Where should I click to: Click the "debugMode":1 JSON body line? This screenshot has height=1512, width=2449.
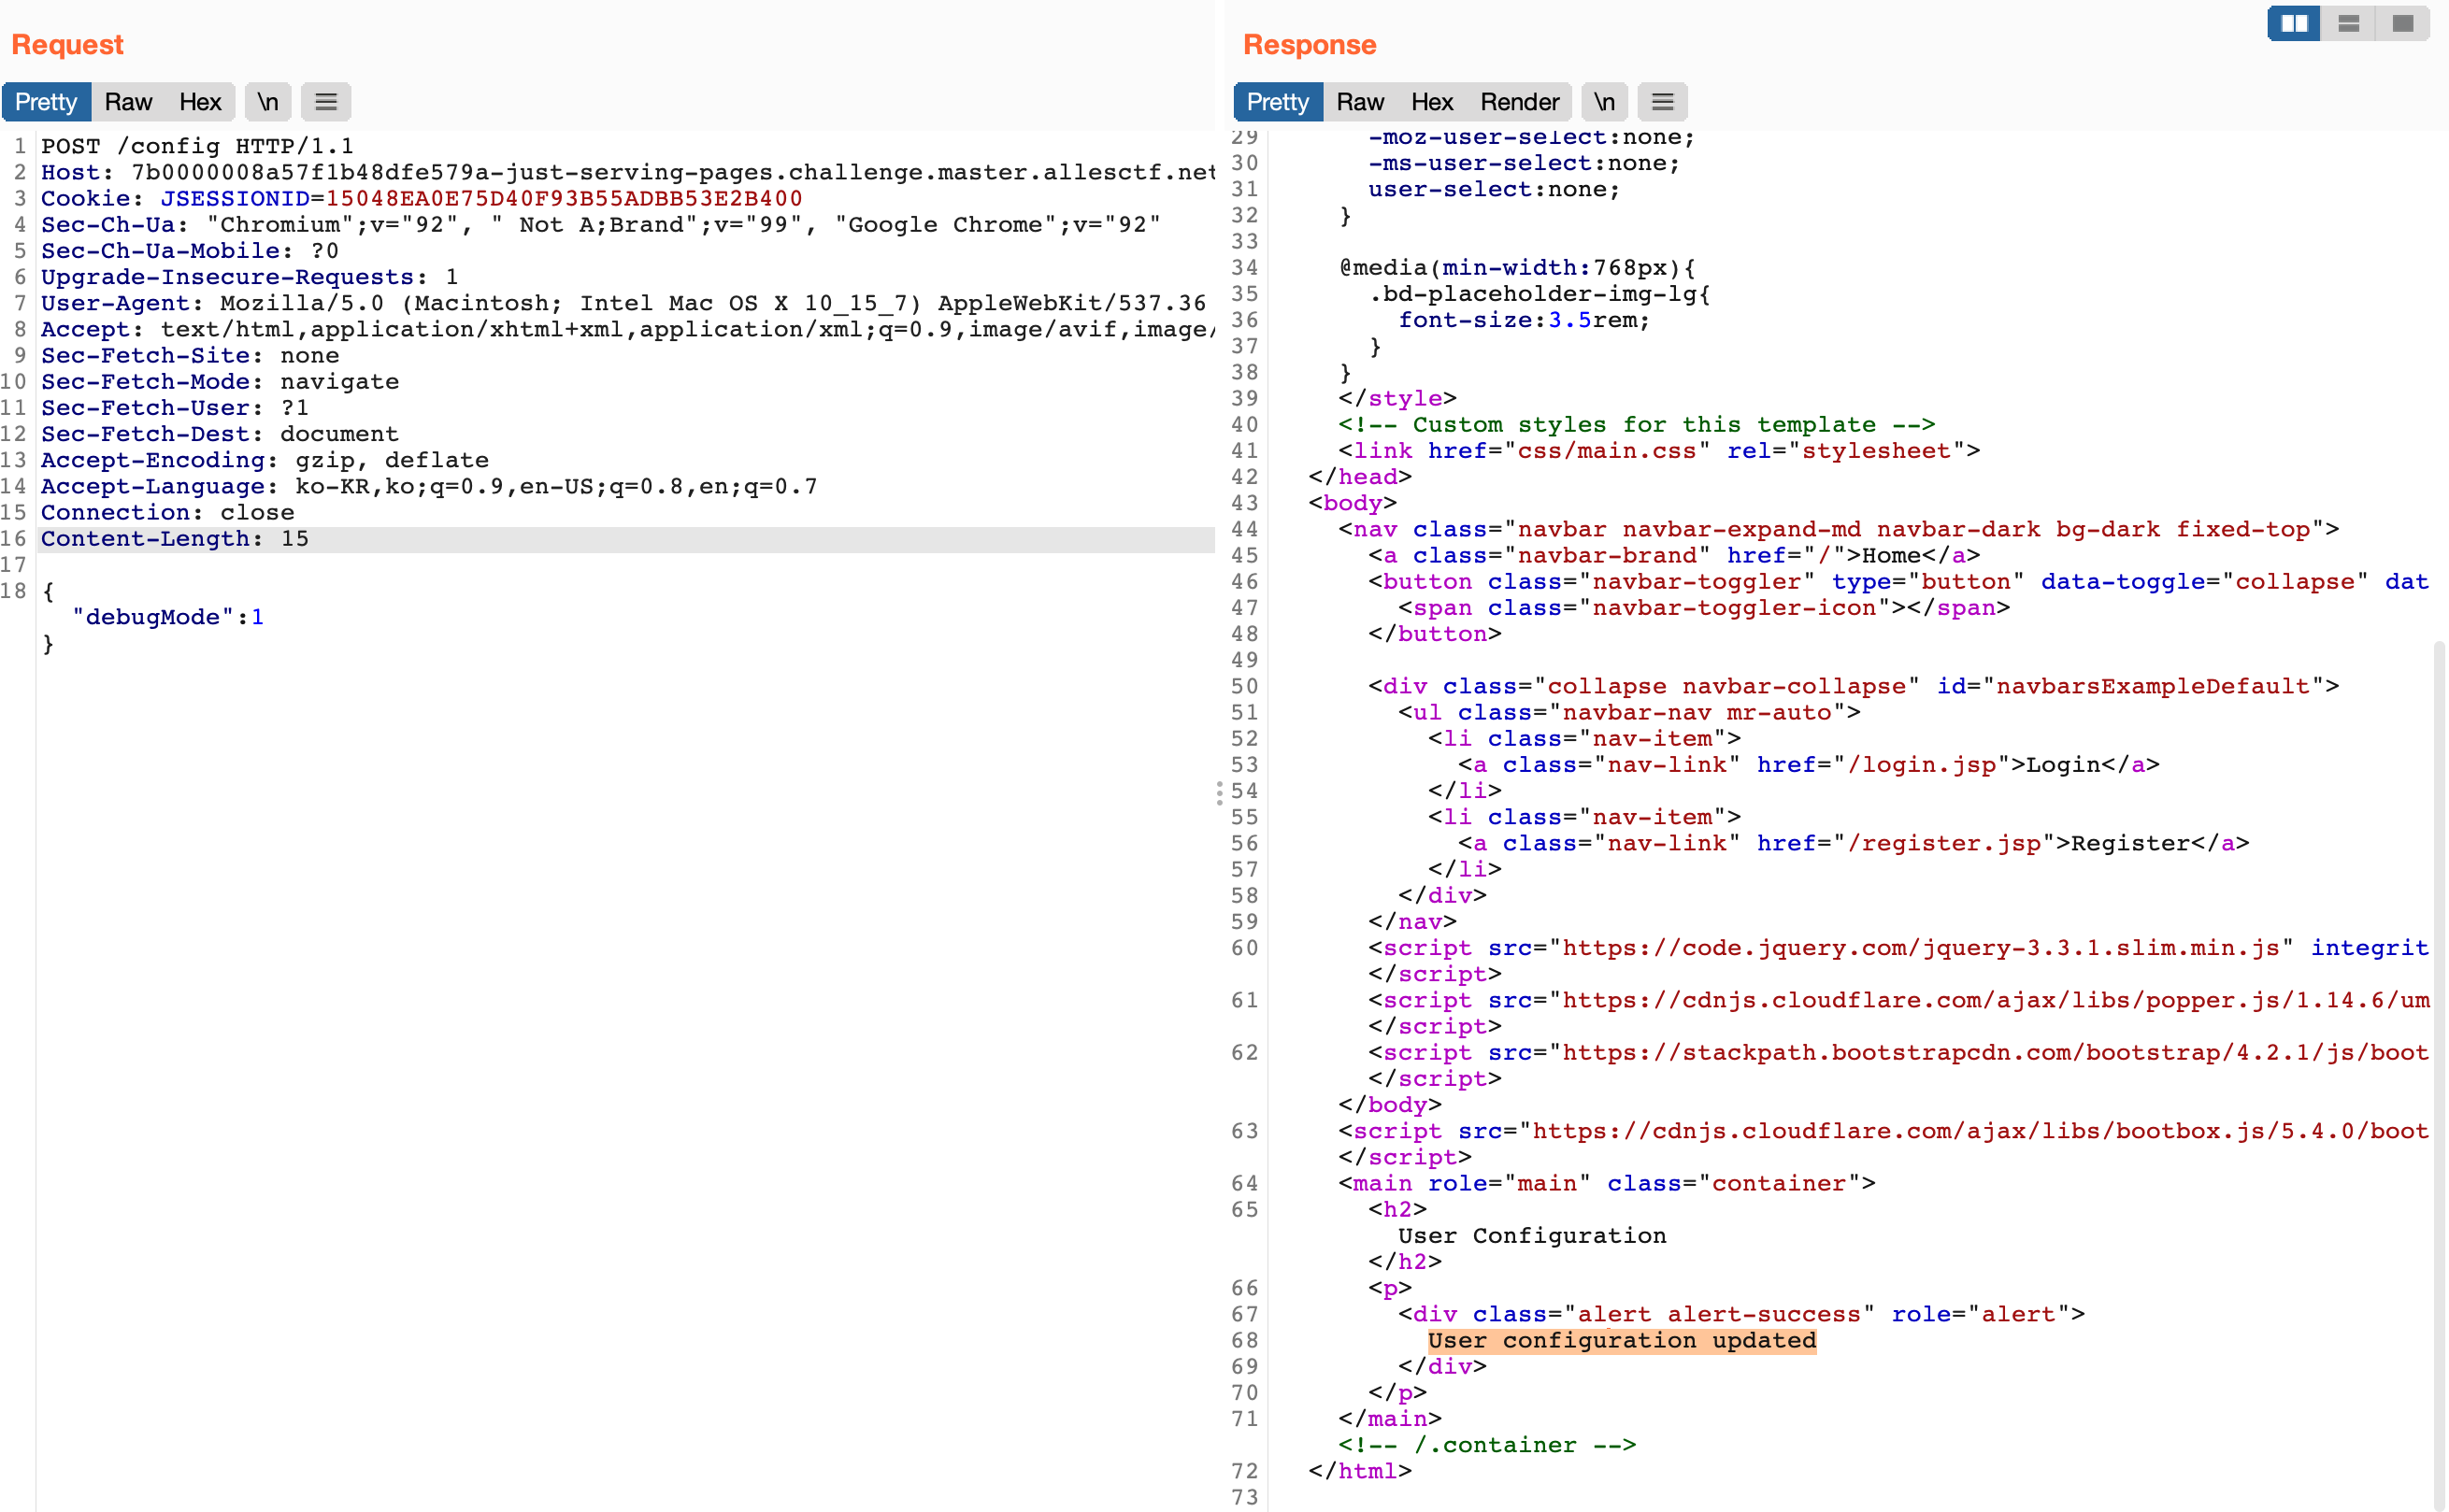168,617
